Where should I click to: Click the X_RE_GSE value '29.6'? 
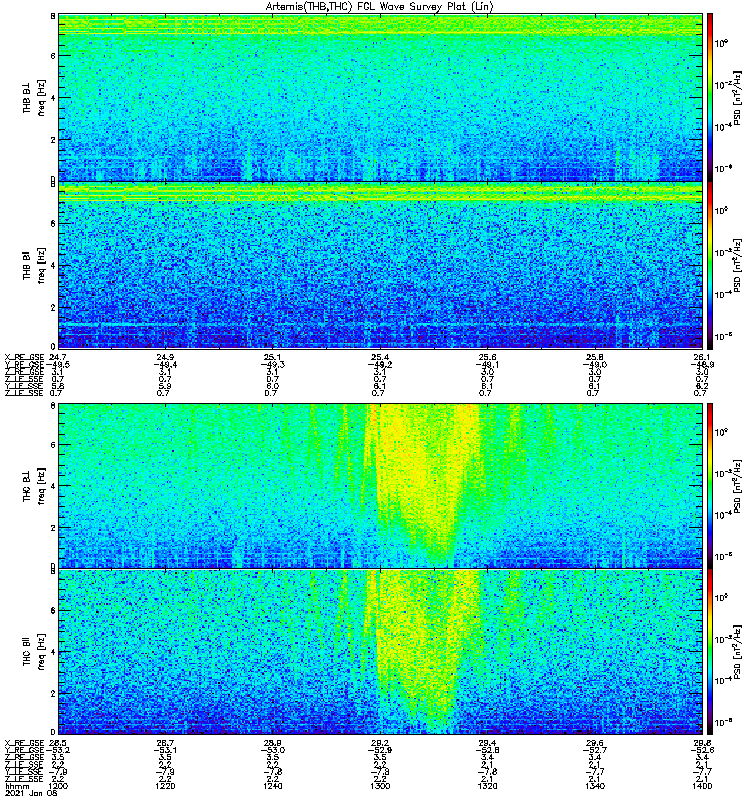595,743
